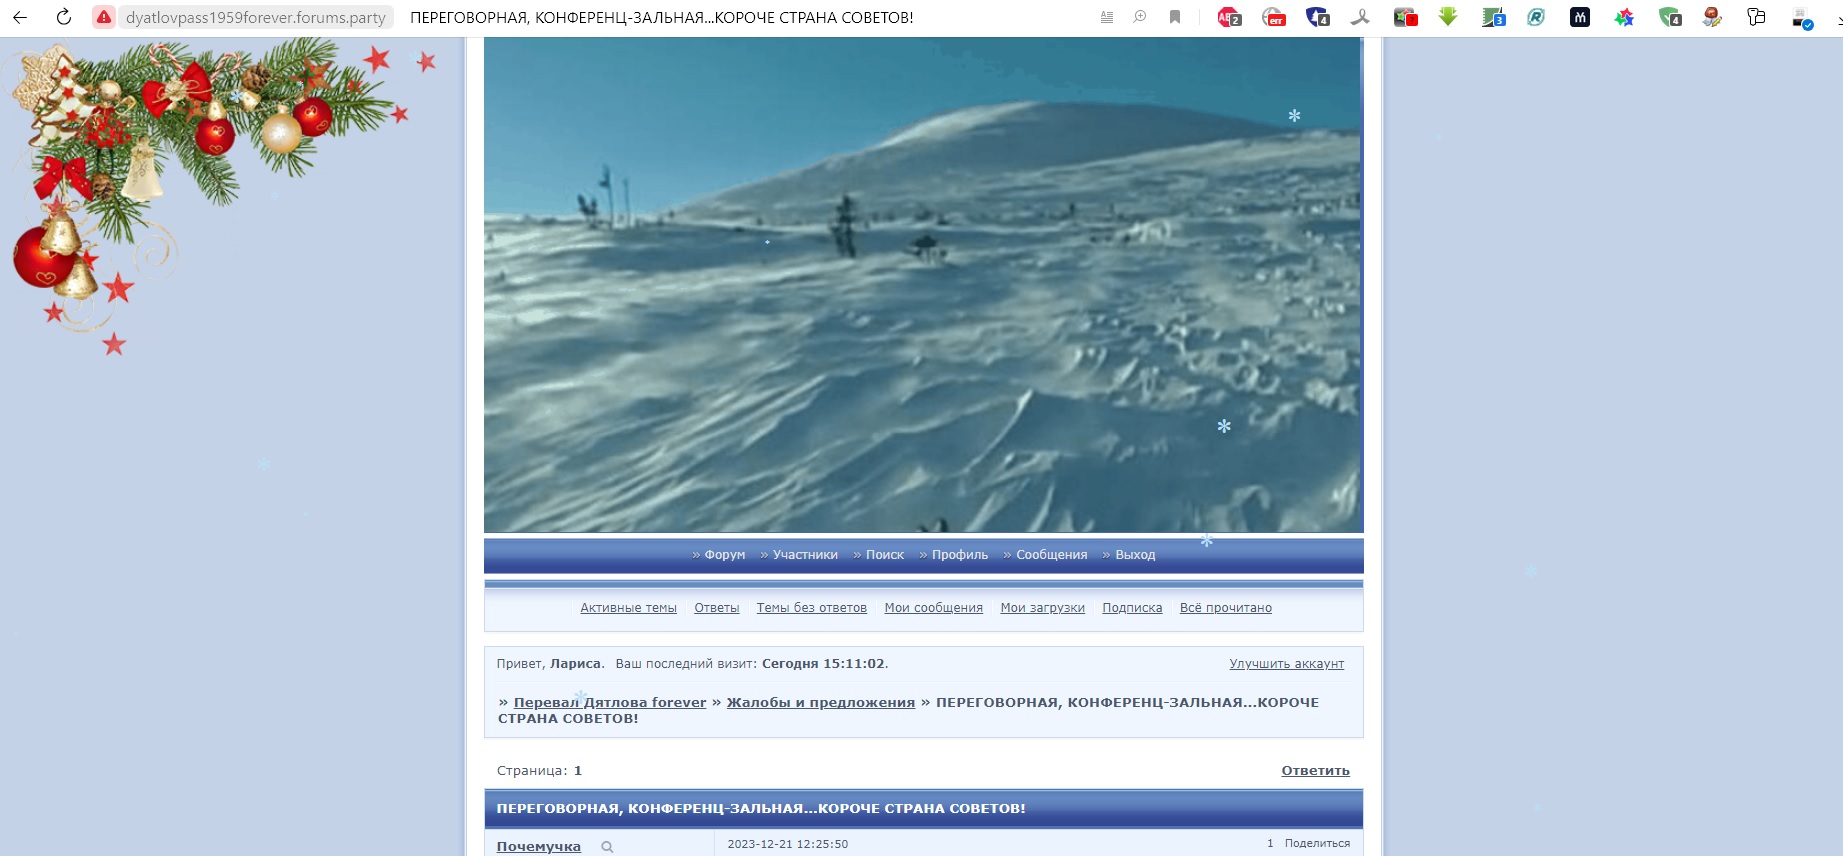The image size is (1843, 856).
Task: Click the gray ribbon extension icon
Action: click(x=1361, y=17)
